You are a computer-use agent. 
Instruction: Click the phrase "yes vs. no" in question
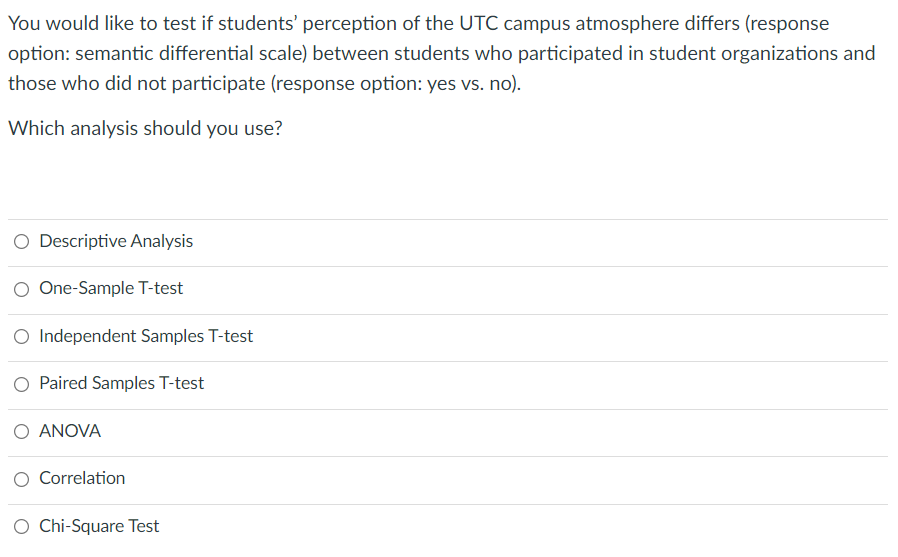(x=470, y=83)
